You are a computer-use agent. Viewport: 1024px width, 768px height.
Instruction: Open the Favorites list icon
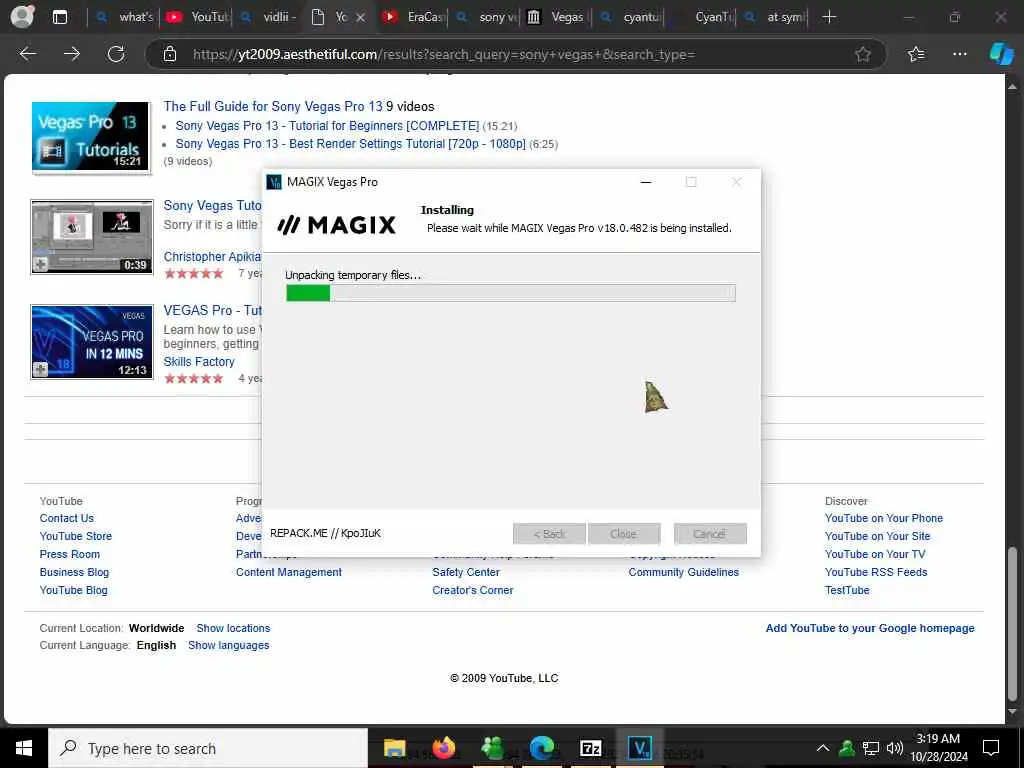point(916,54)
